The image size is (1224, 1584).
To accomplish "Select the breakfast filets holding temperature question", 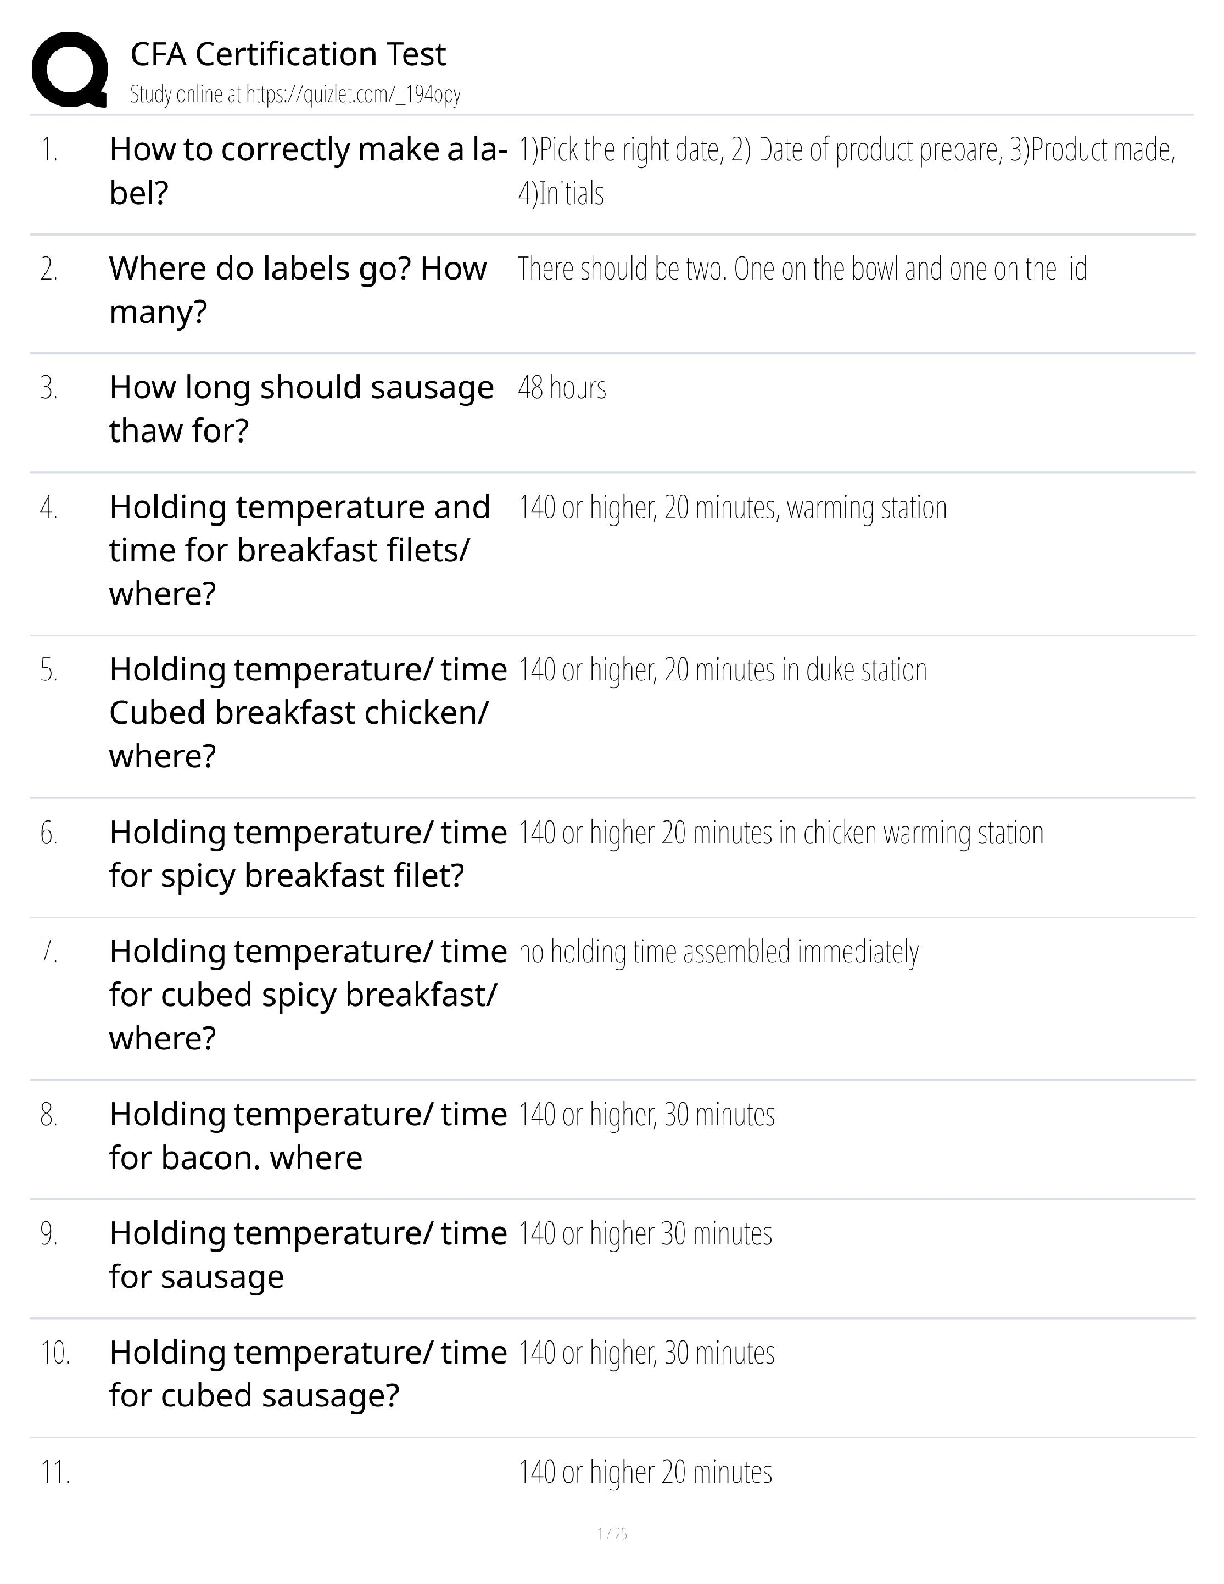I will coord(300,549).
